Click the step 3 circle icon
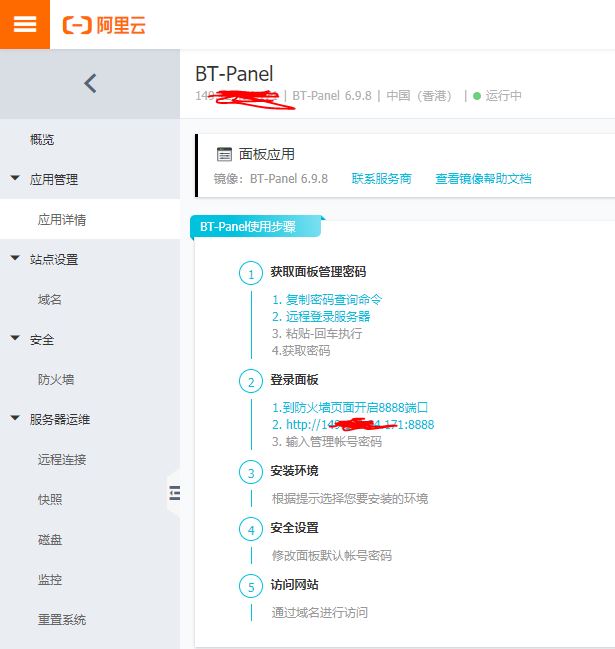615x649 pixels. (250, 472)
